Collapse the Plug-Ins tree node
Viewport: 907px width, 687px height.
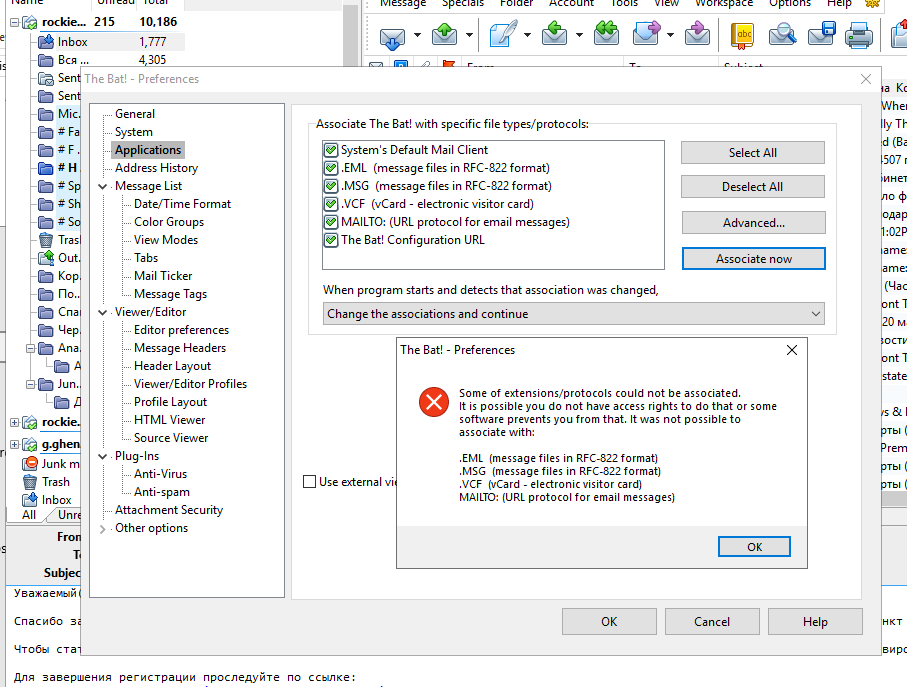103,456
